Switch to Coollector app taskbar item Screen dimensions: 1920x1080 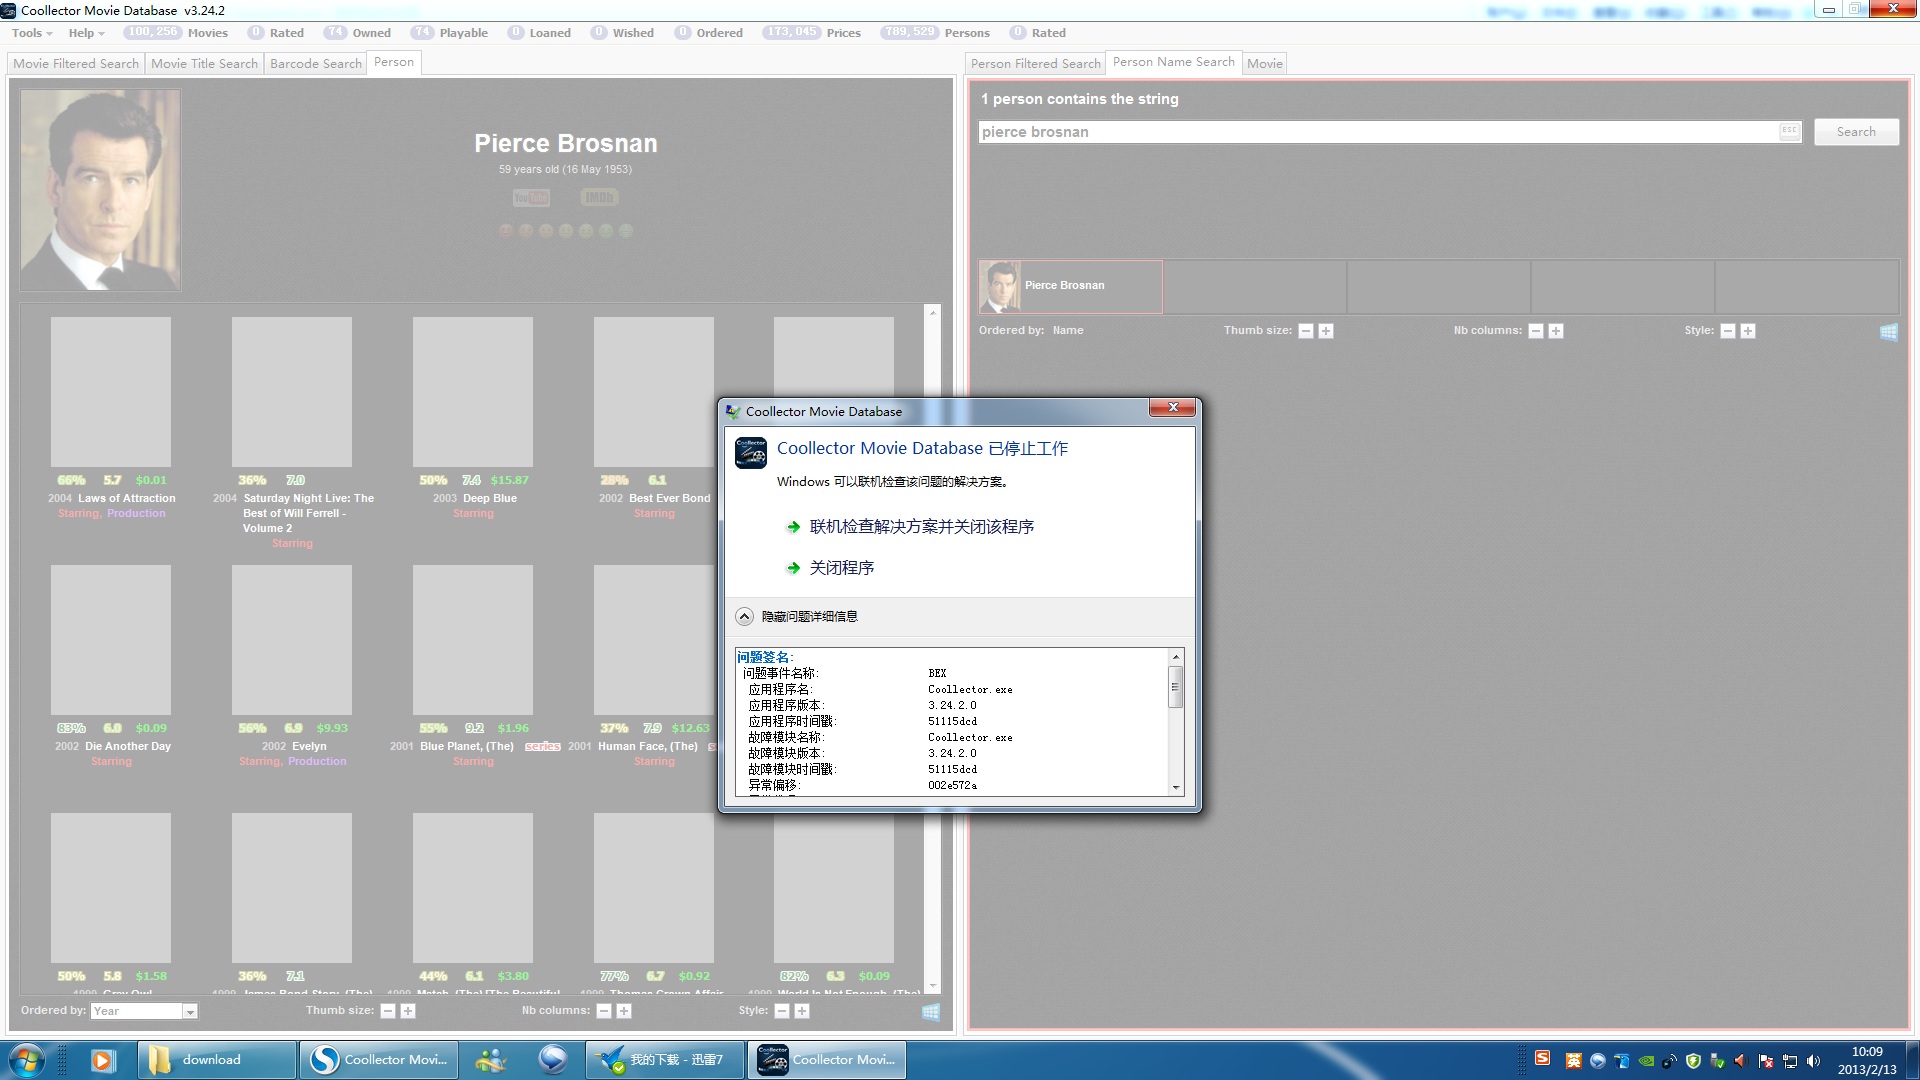828,1060
